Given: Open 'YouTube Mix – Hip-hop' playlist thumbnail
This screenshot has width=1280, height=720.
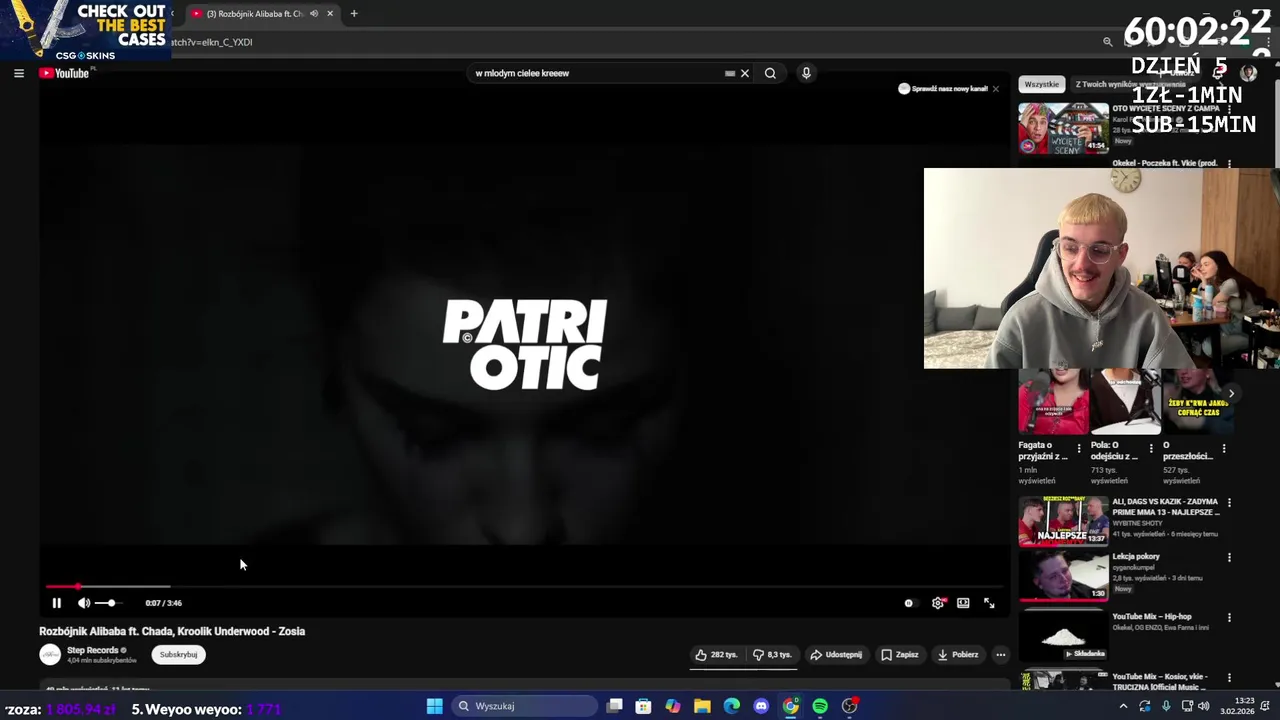Looking at the screenshot, I should pos(1064,636).
